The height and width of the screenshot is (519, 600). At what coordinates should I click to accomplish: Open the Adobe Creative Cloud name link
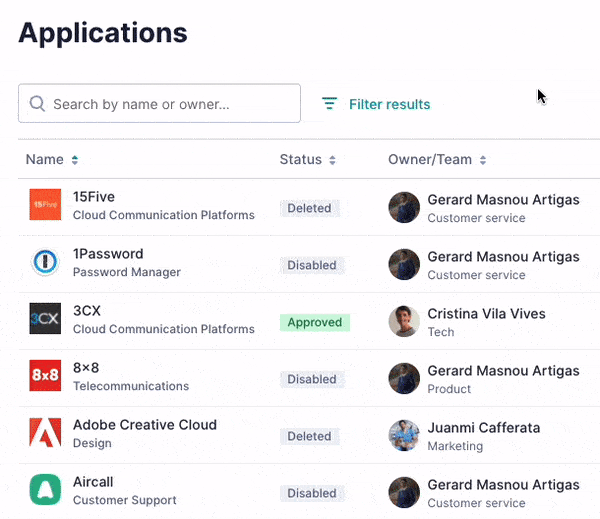tap(144, 425)
